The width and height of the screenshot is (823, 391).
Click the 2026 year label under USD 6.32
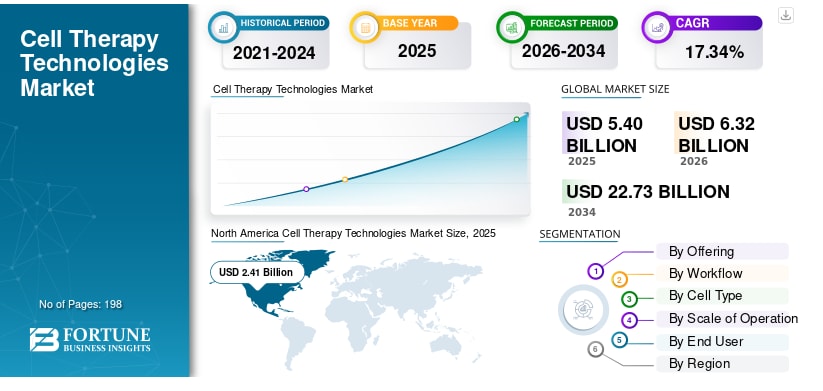point(694,162)
